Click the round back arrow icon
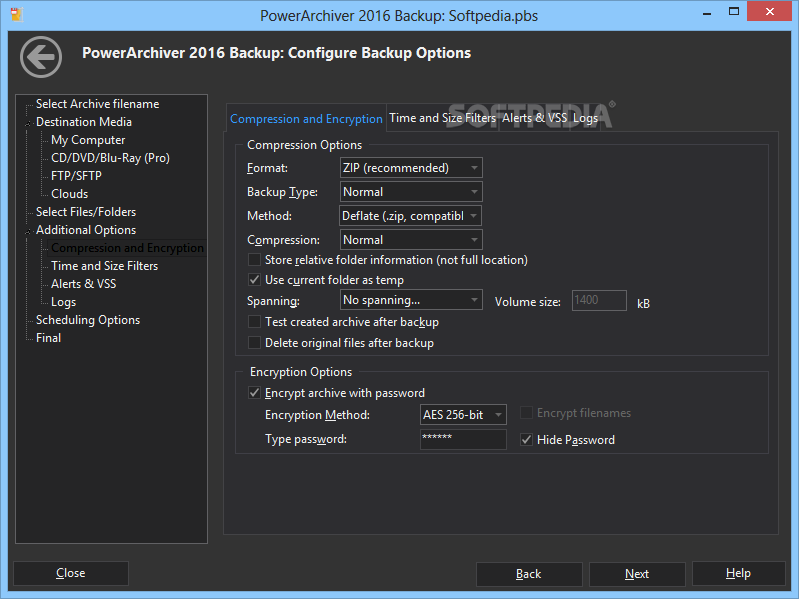 point(41,57)
